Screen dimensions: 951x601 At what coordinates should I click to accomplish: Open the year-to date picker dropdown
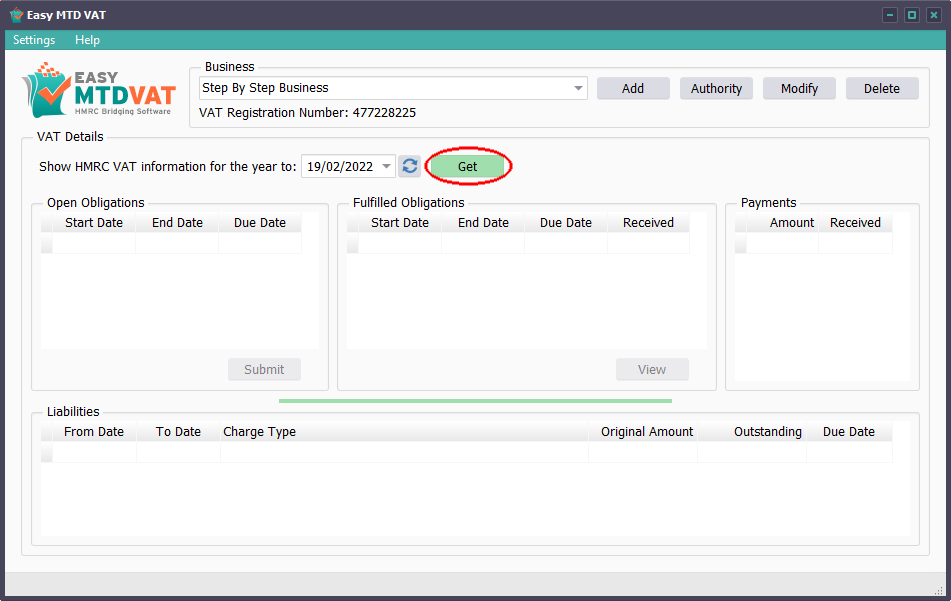tap(386, 166)
